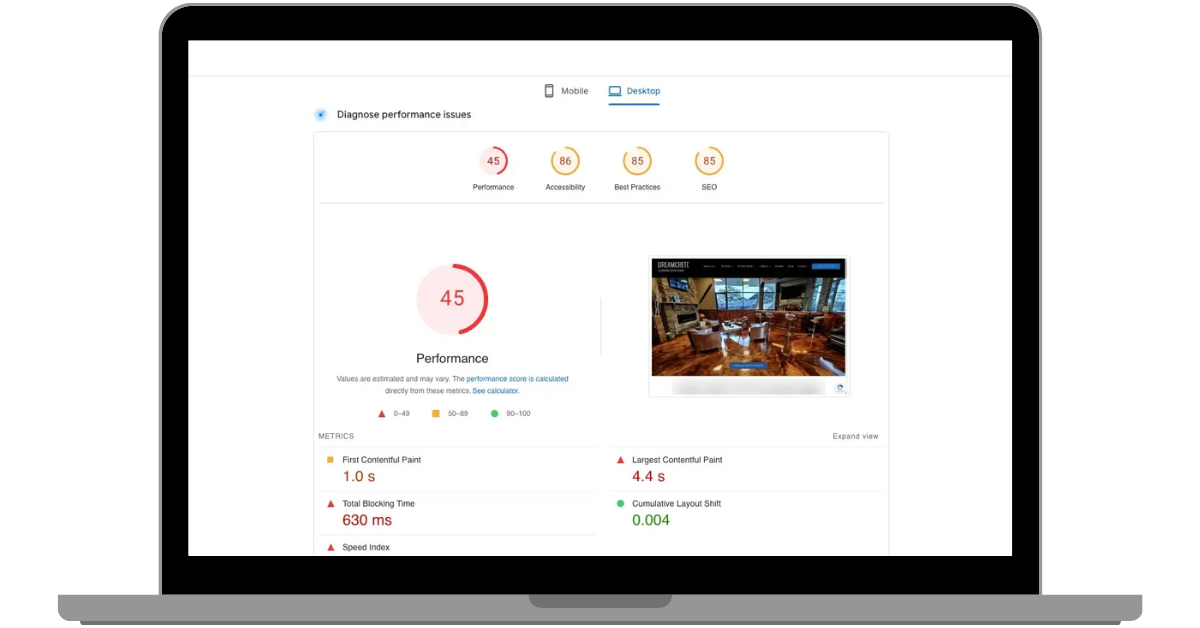Click the desktop monitor icon

(616, 91)
